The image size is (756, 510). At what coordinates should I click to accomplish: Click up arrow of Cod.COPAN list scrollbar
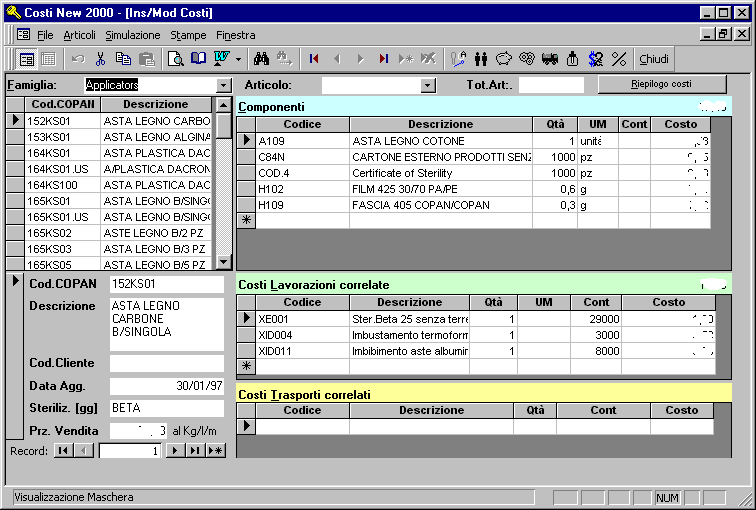[223, 105]
